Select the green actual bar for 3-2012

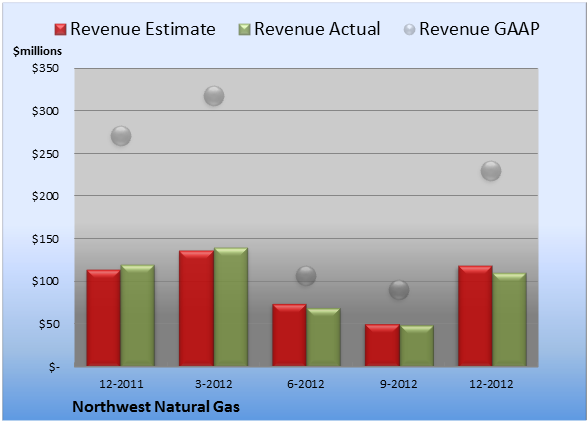coord(231,306)
